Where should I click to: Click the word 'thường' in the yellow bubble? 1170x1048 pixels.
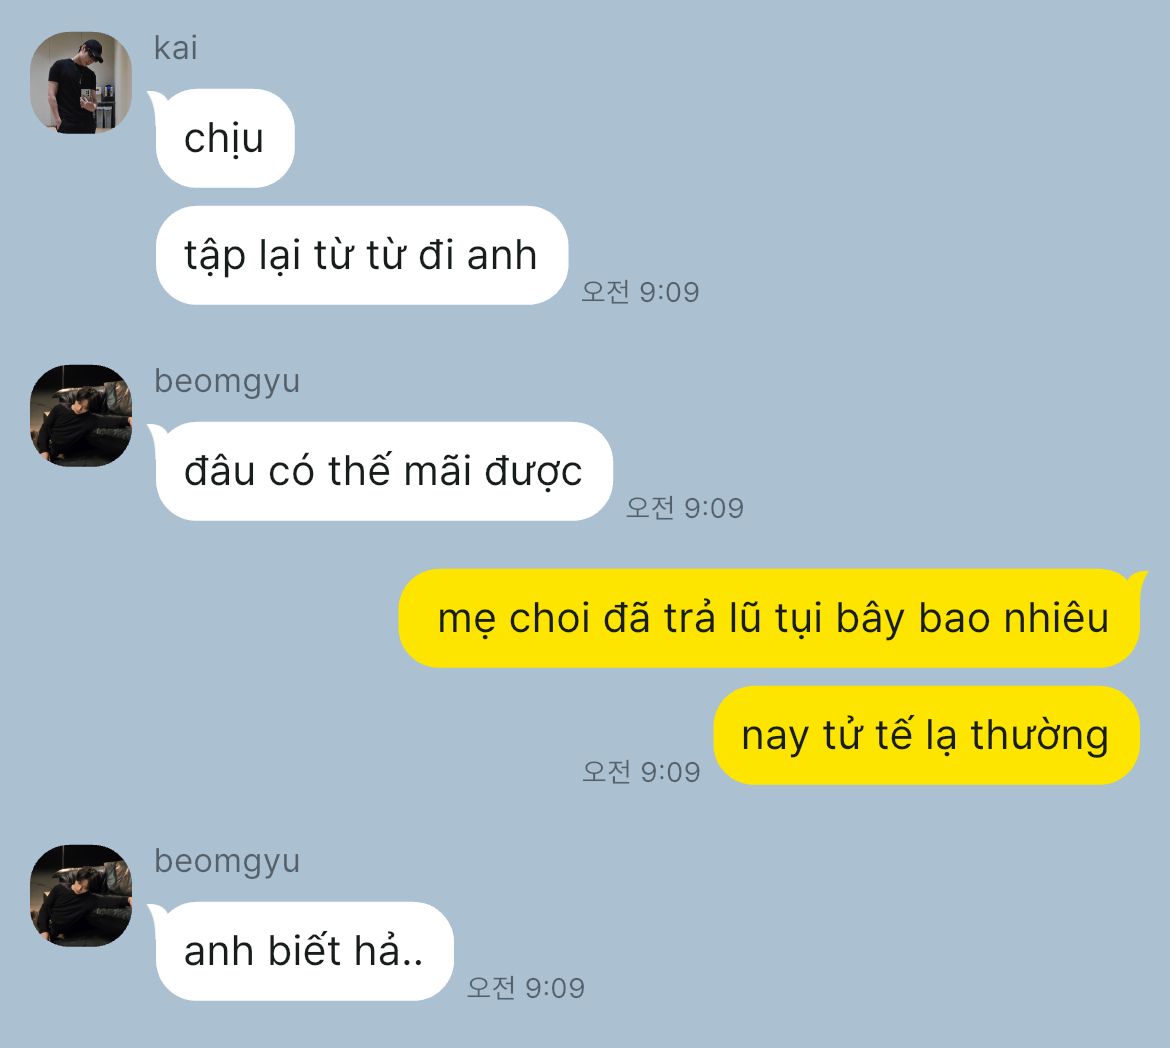1039,736
